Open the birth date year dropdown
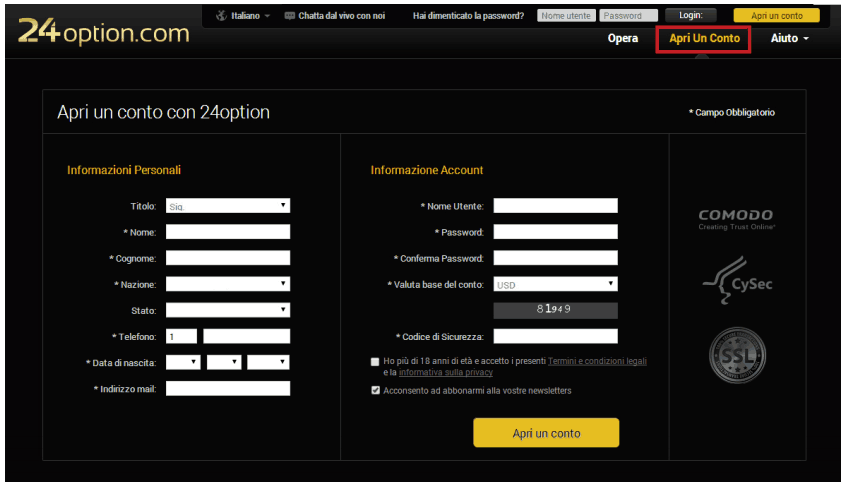Viewport: 845px width, 485px height. point(268,362)
